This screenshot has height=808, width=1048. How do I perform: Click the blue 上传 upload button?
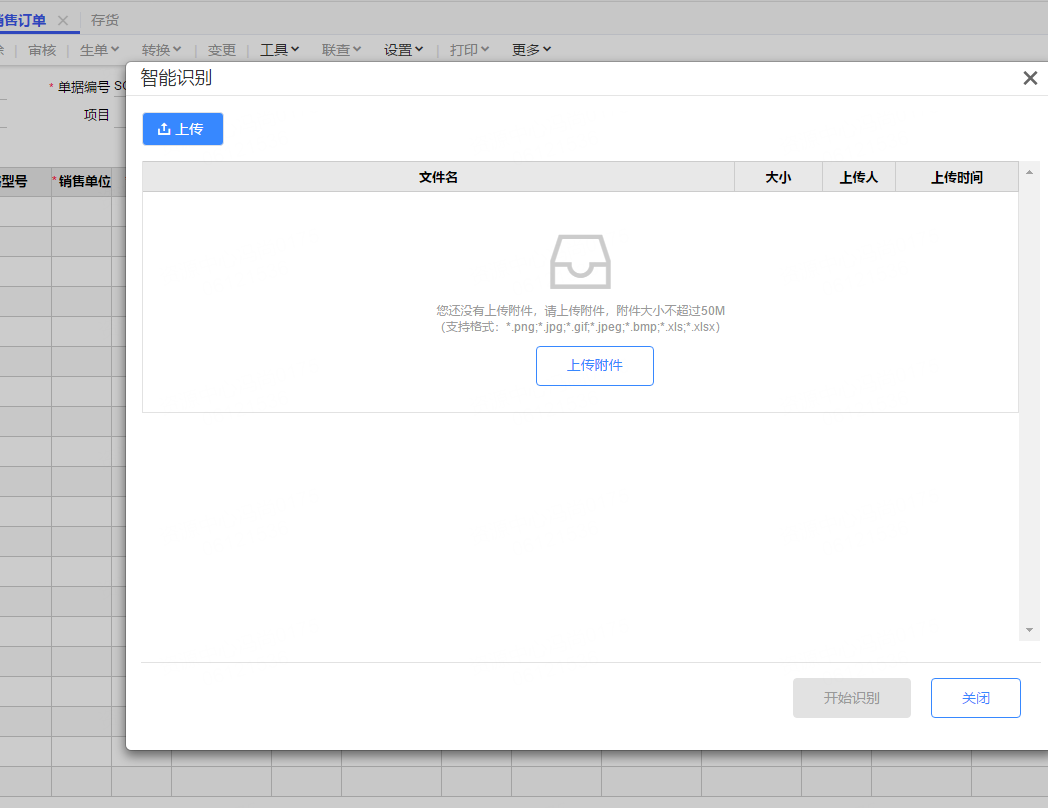point(182,129)
